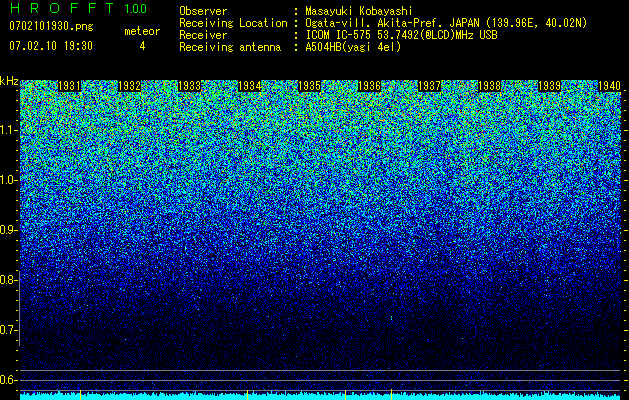Click the 1931 time label
The width and height of the screenshot is (629, 400).
[x=69, y=86]
